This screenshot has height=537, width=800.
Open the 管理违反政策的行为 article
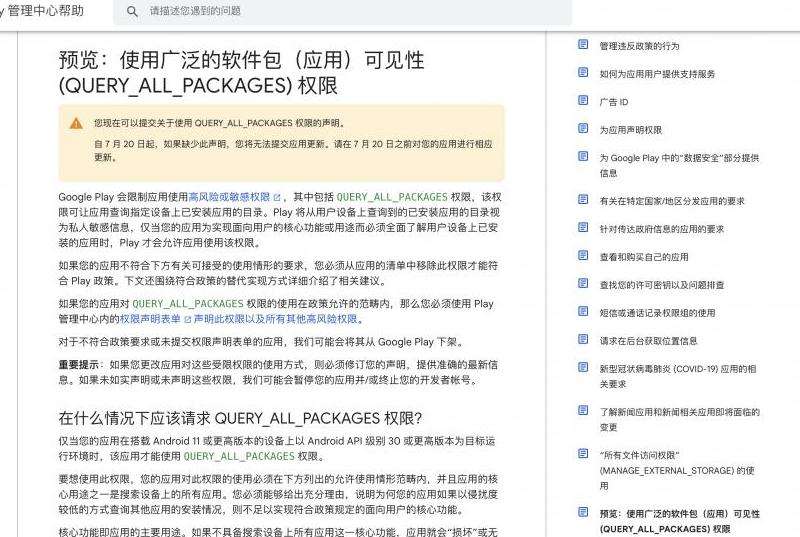tap(639, 46)
